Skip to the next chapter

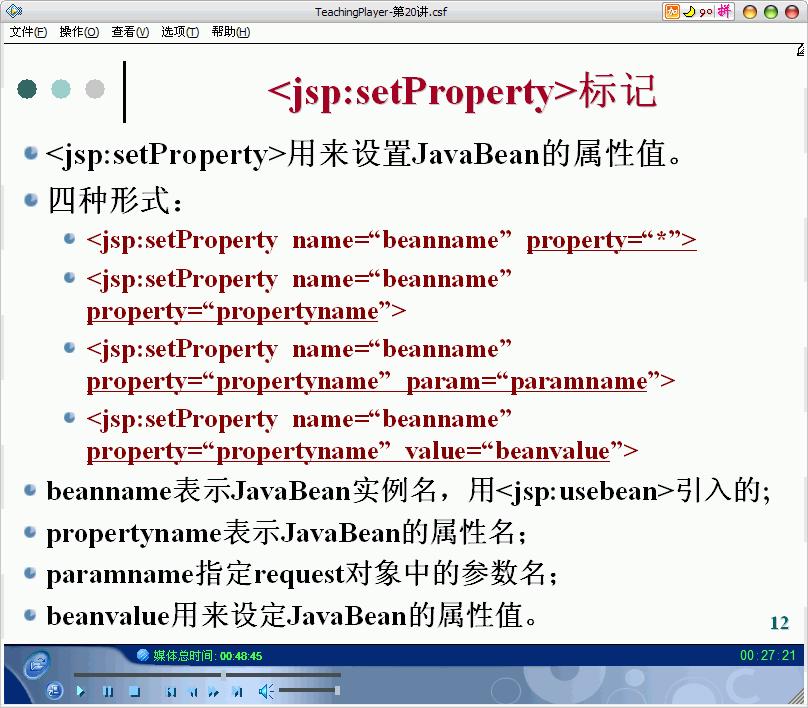237,692
